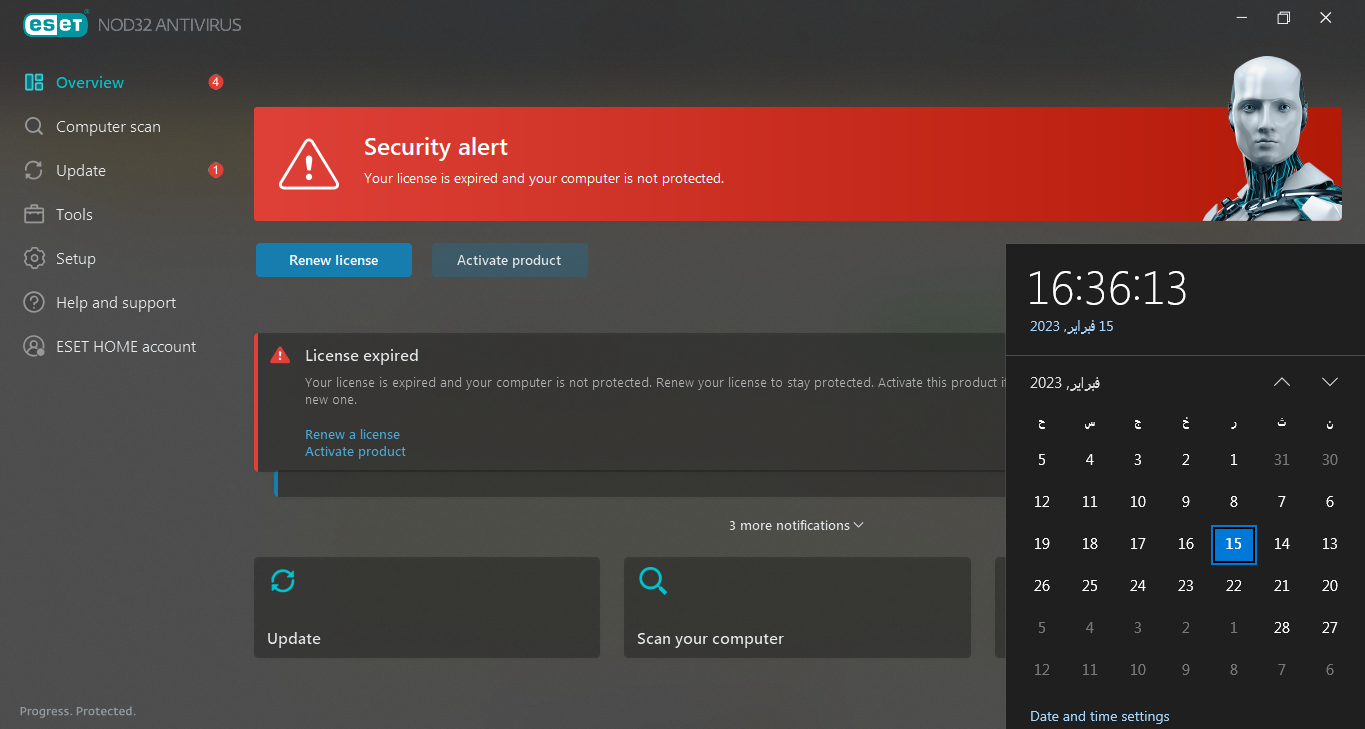Select day 16 in calendar
This screenshot has height=729, width=1365.
[1186, 544]
